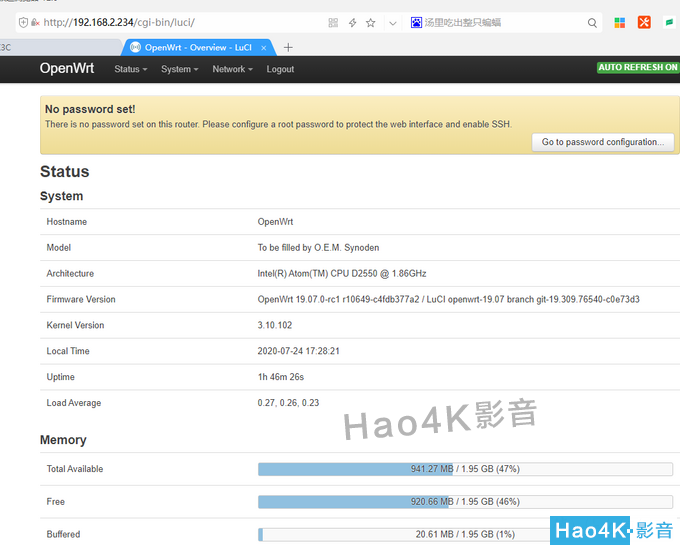This screenshot has width=680, height=549.
Task: Open the System dropdown menu
Action: click(180, 69)
